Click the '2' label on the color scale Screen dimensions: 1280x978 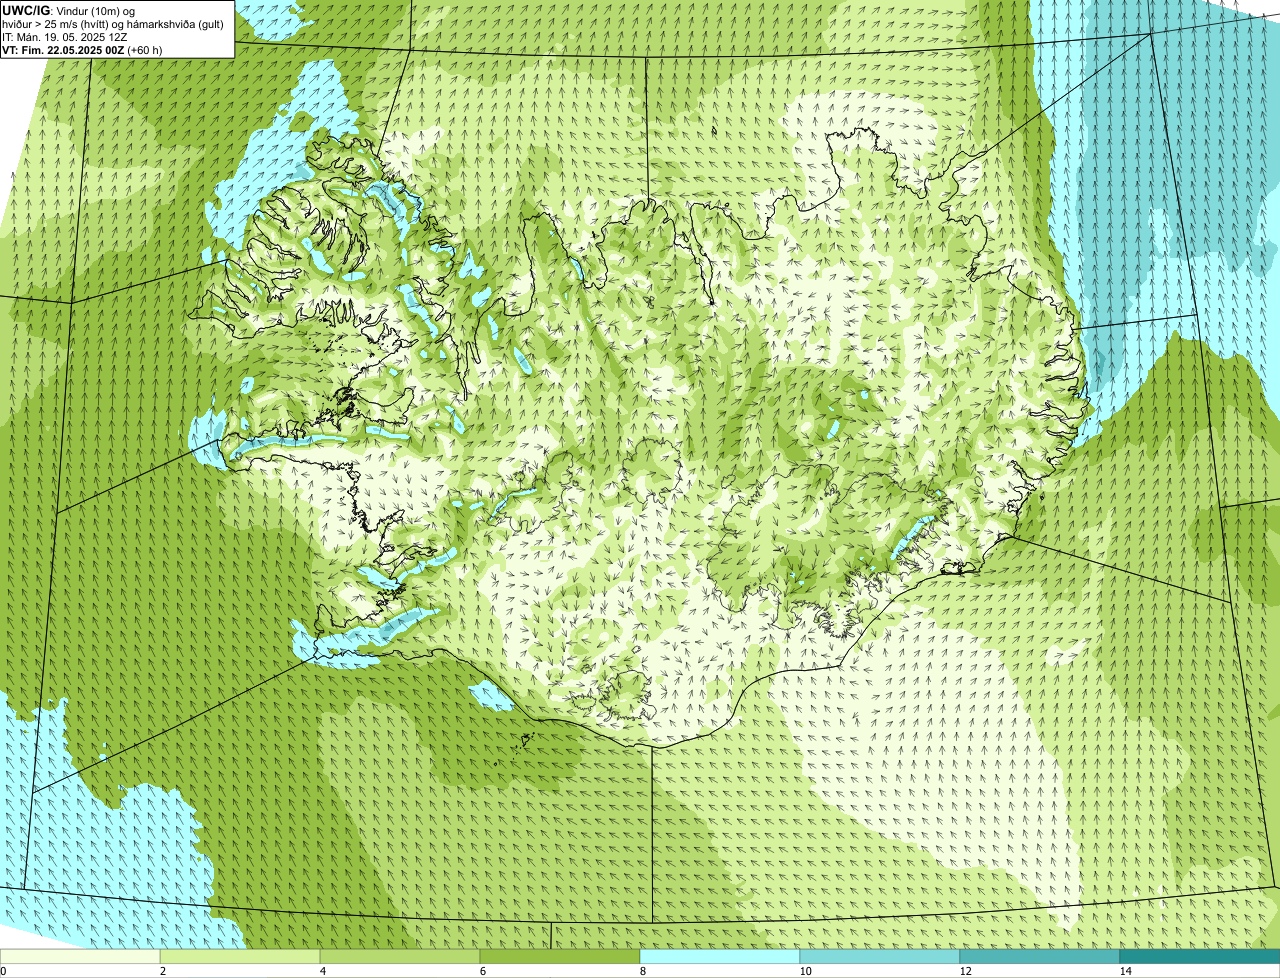[x=162, y=971]
